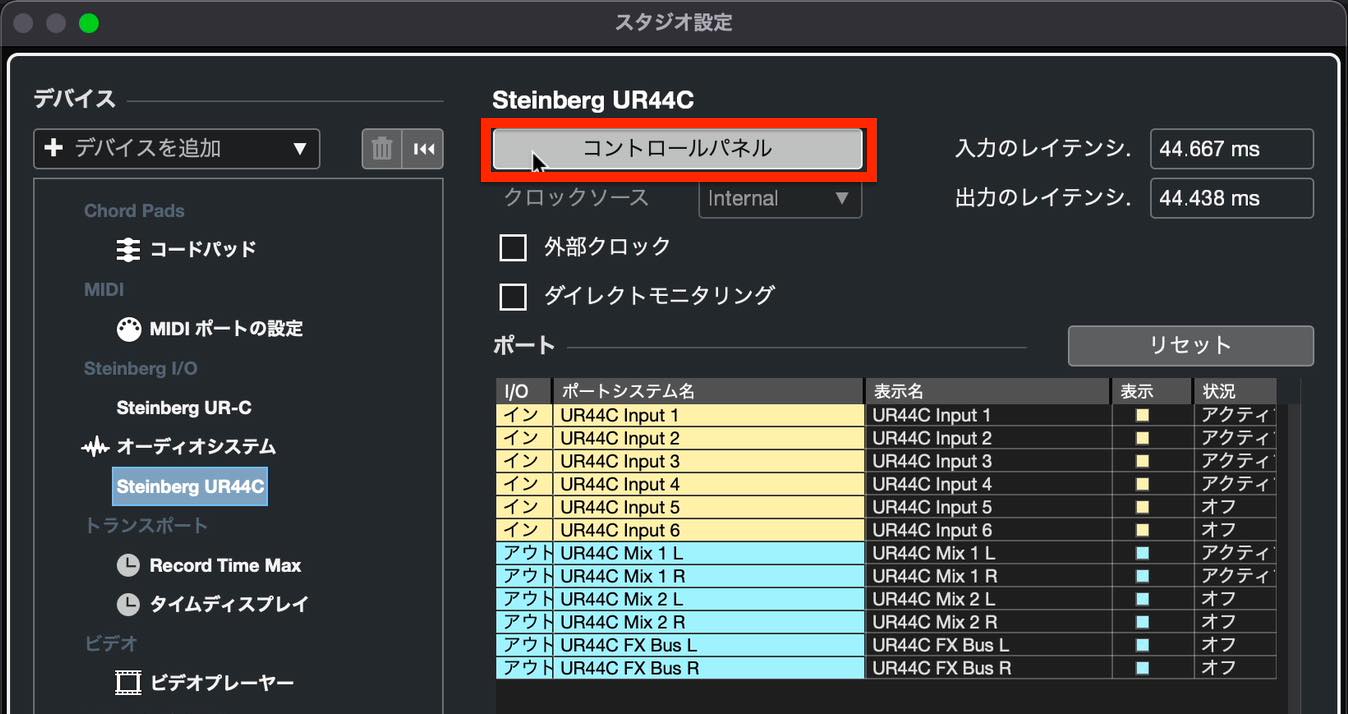Click UR44C FX Bus R port system name
This screenshot has height=714, width=1348.
click(x=708, y=668)
